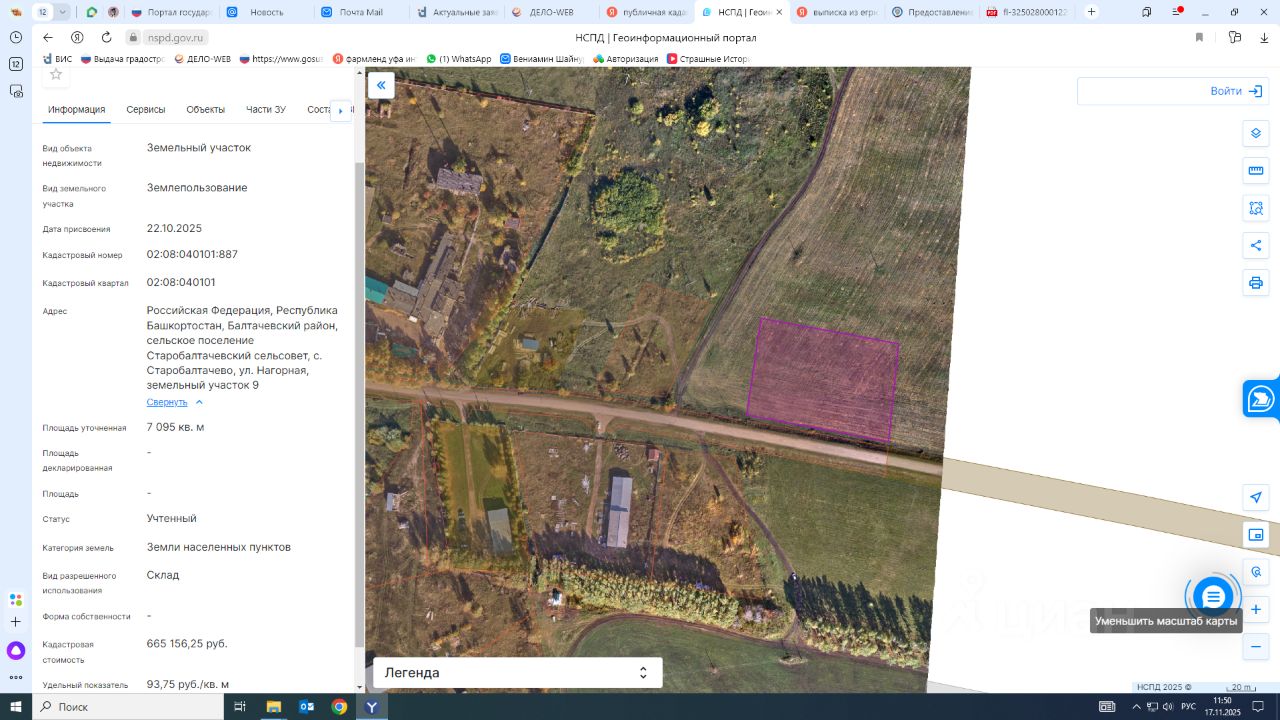The image size is (1280, 720).
Task: Click the Свернуть link
Action: tap(167, 402)
